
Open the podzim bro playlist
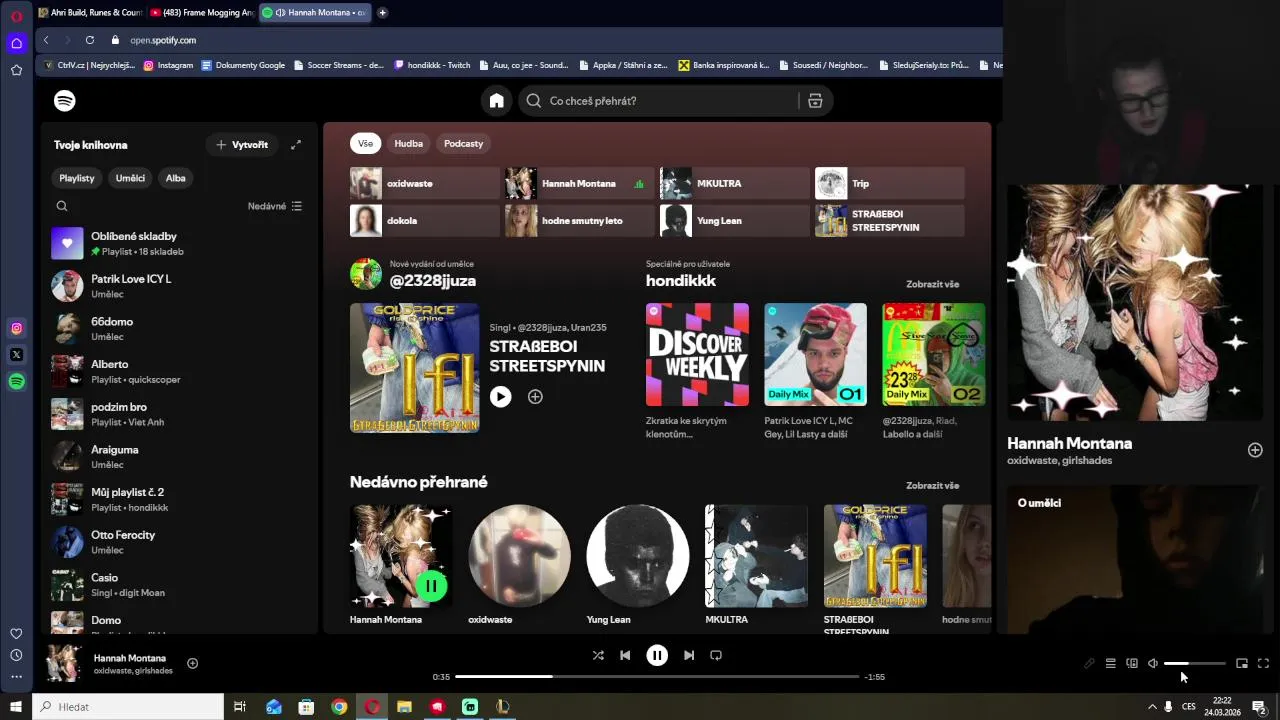pos(180,414)
